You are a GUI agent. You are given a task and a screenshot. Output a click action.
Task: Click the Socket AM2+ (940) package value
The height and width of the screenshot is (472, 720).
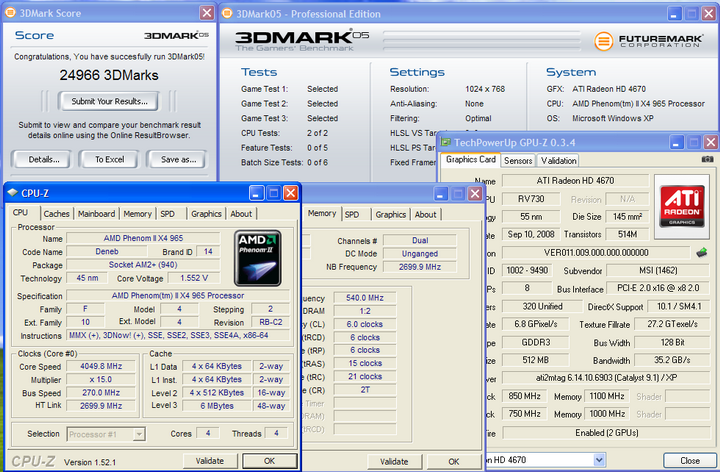[x=143, y=264]
